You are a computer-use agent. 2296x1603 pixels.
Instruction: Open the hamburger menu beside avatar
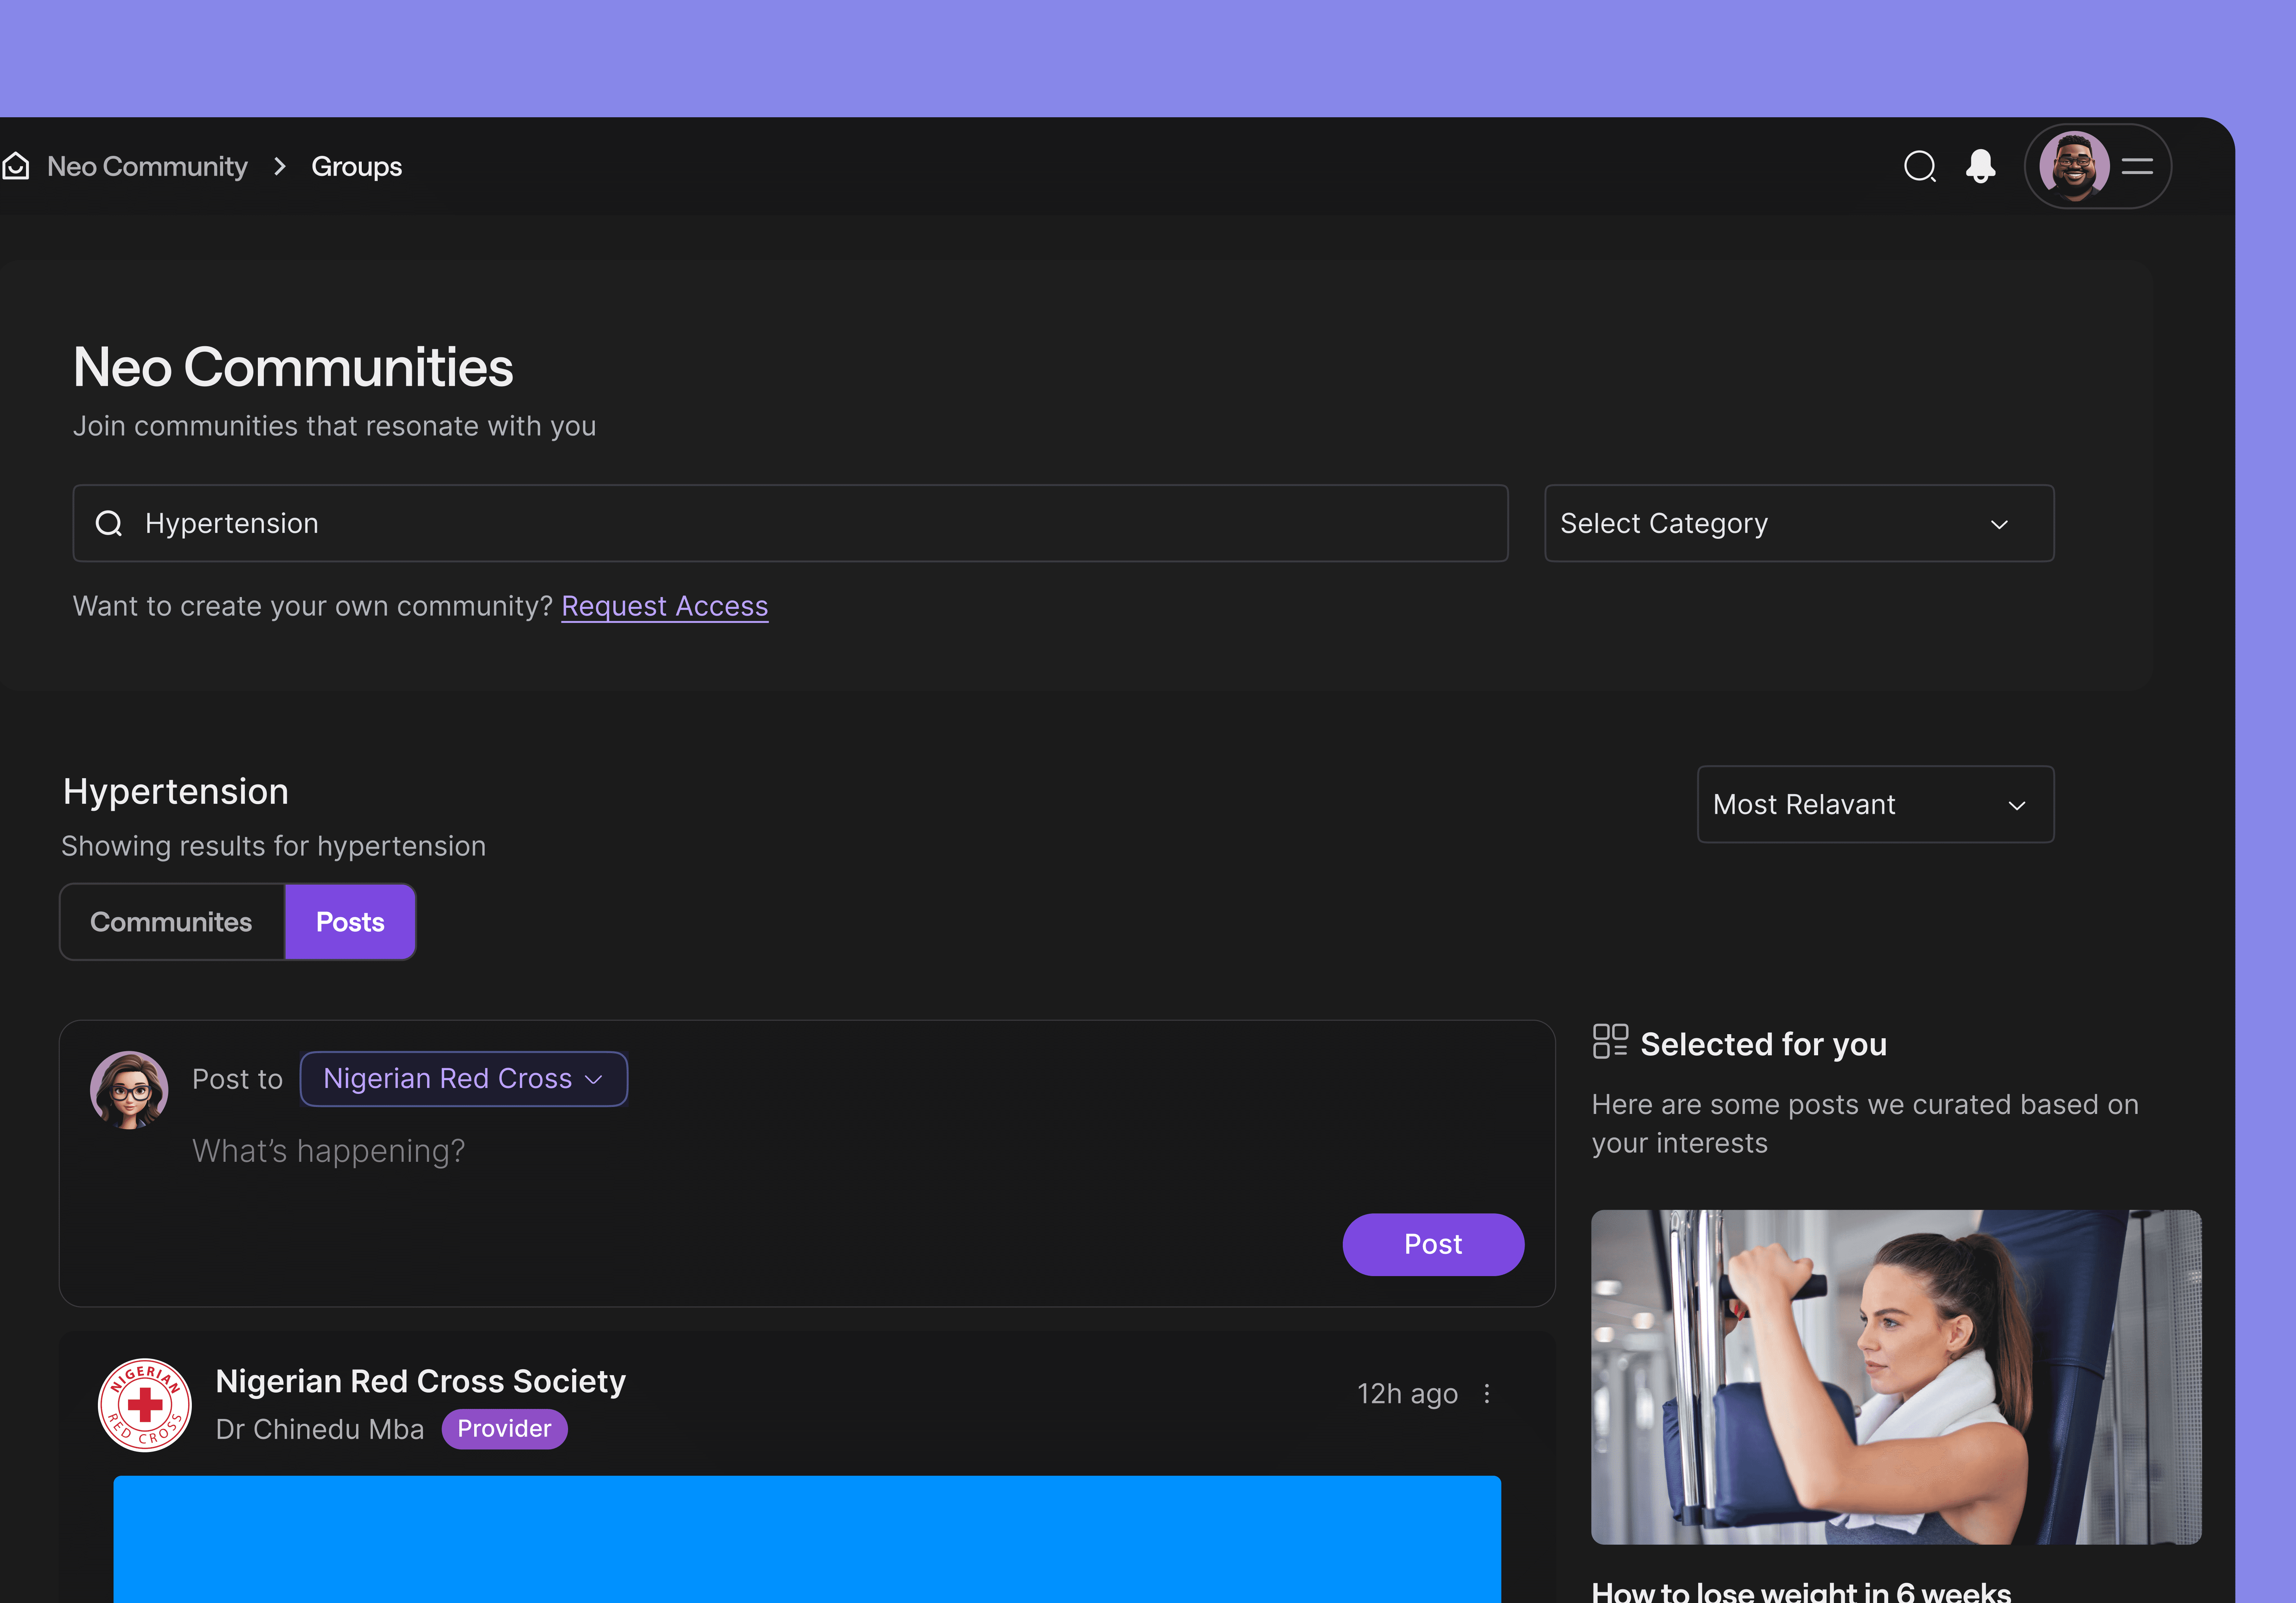click(2137, 166)
